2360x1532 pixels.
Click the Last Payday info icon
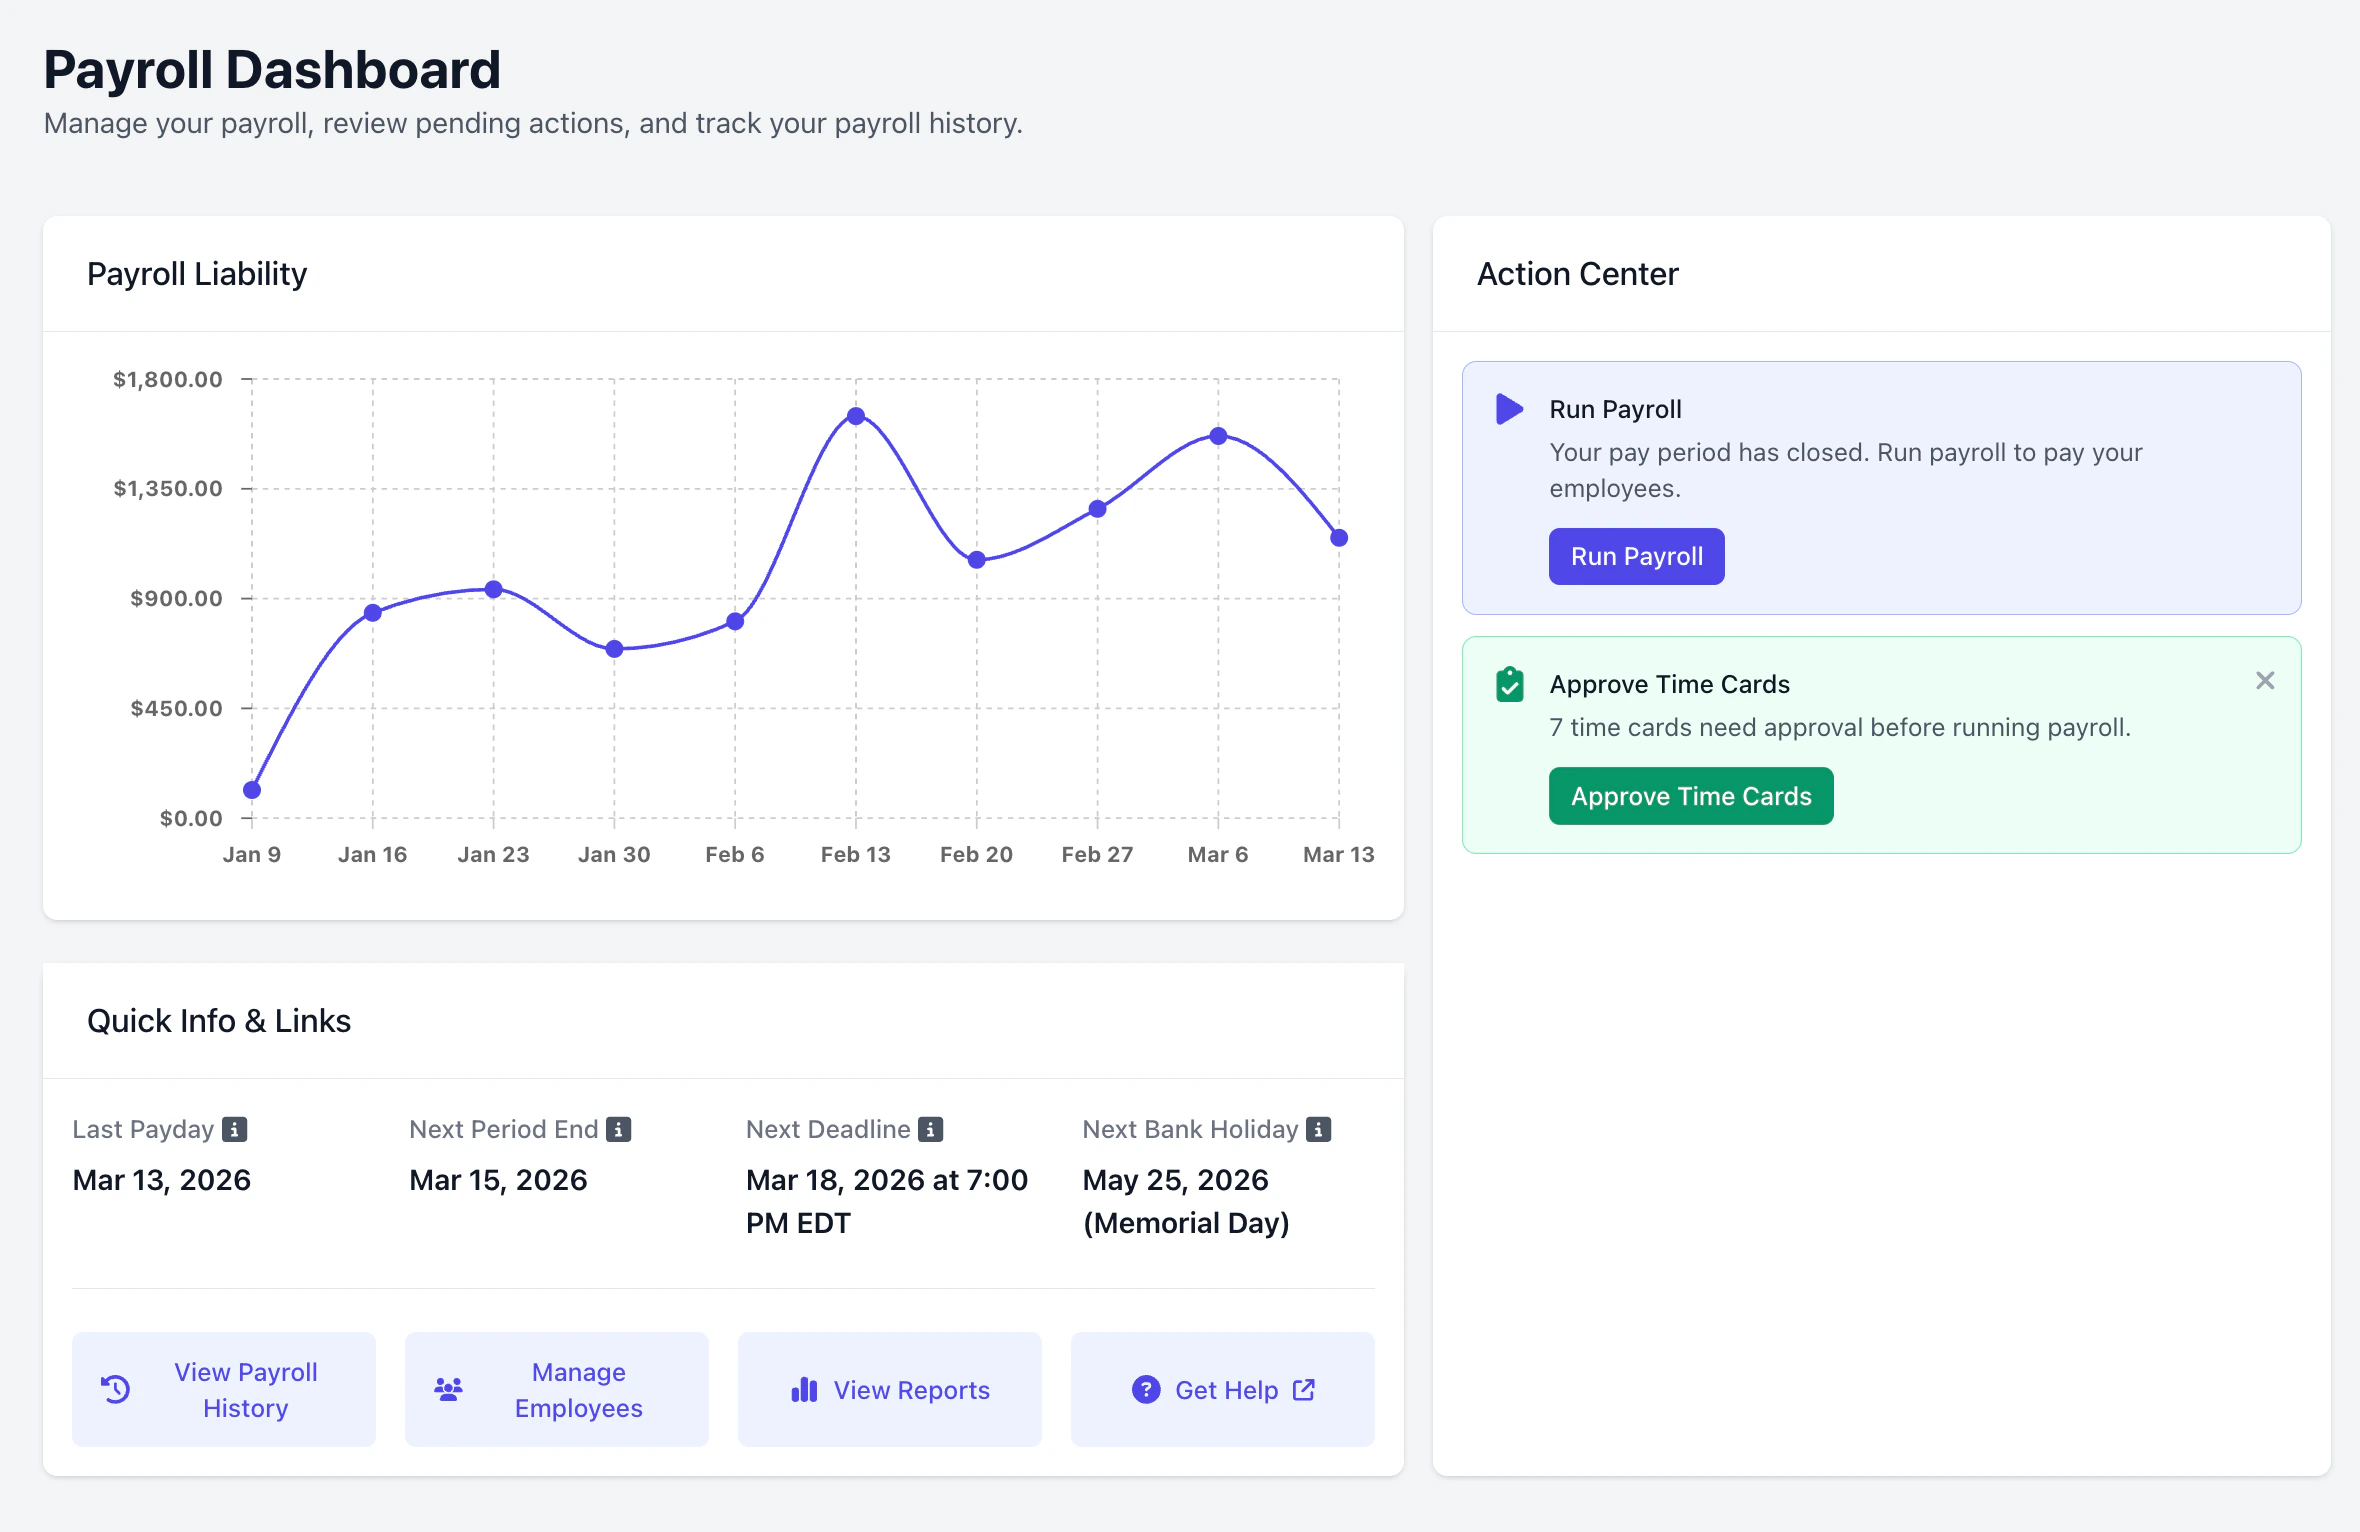coord(235,1129)
